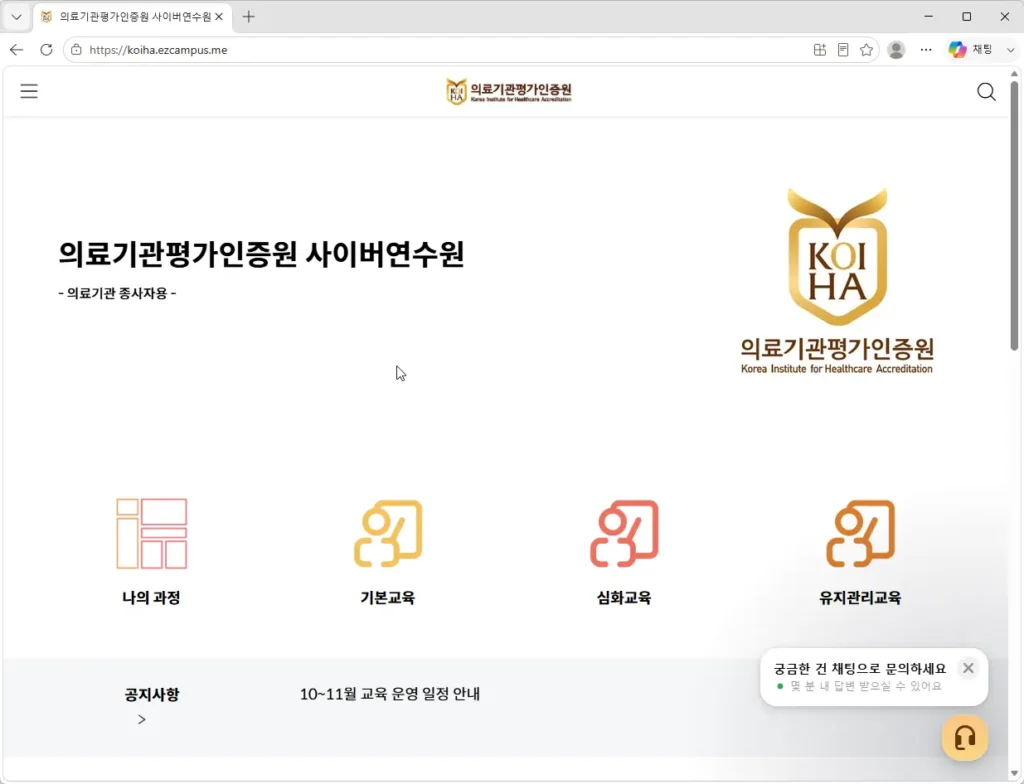Open the 기본교육 icon
The image size is (1024, 784).
pos(388,533)
